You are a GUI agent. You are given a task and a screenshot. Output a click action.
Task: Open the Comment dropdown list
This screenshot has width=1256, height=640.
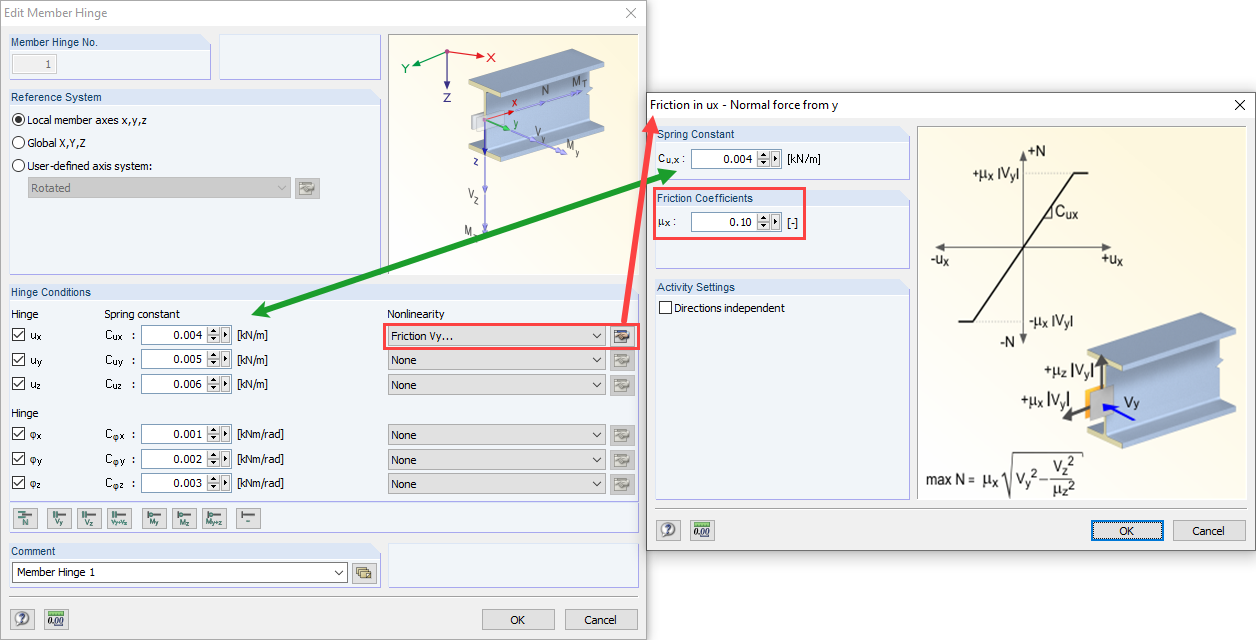point(339,572)
